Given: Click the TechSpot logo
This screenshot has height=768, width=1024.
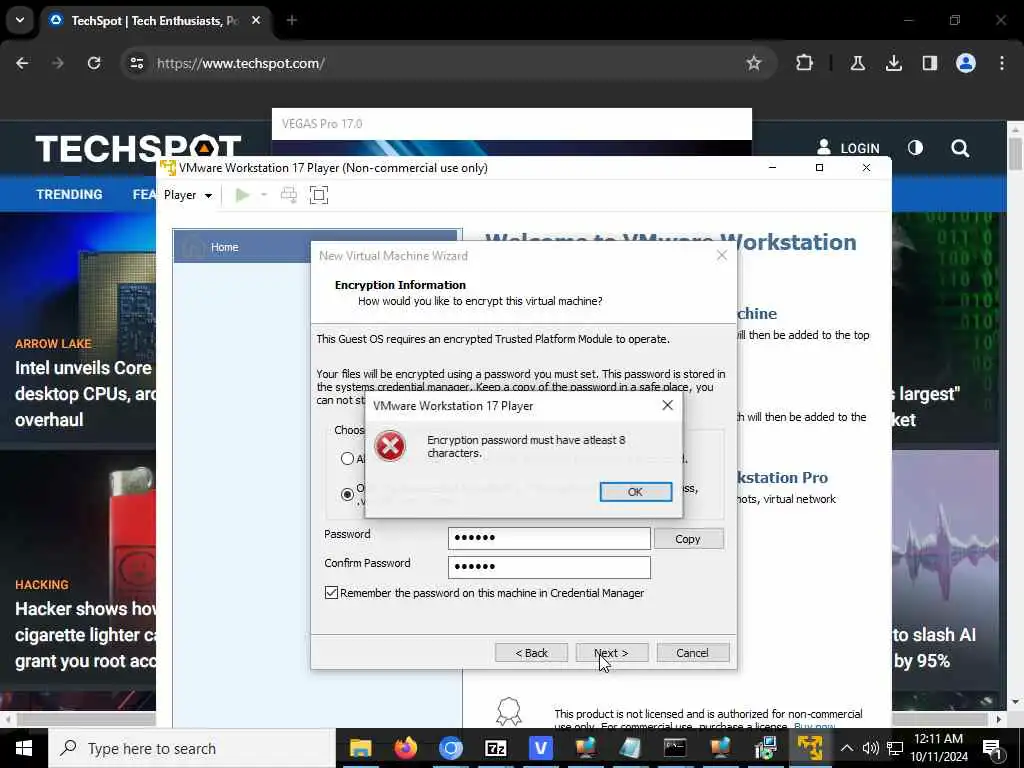Looking at the screenshot, I should coord(138,148).
